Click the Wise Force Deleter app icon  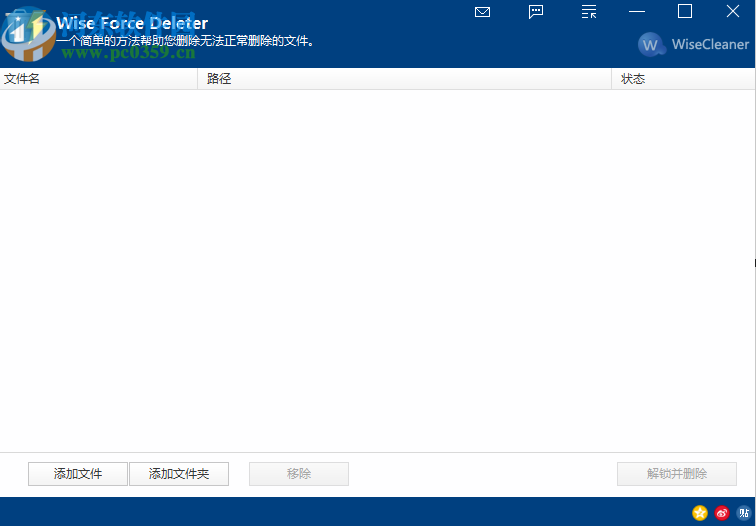[x=28, y=35]
